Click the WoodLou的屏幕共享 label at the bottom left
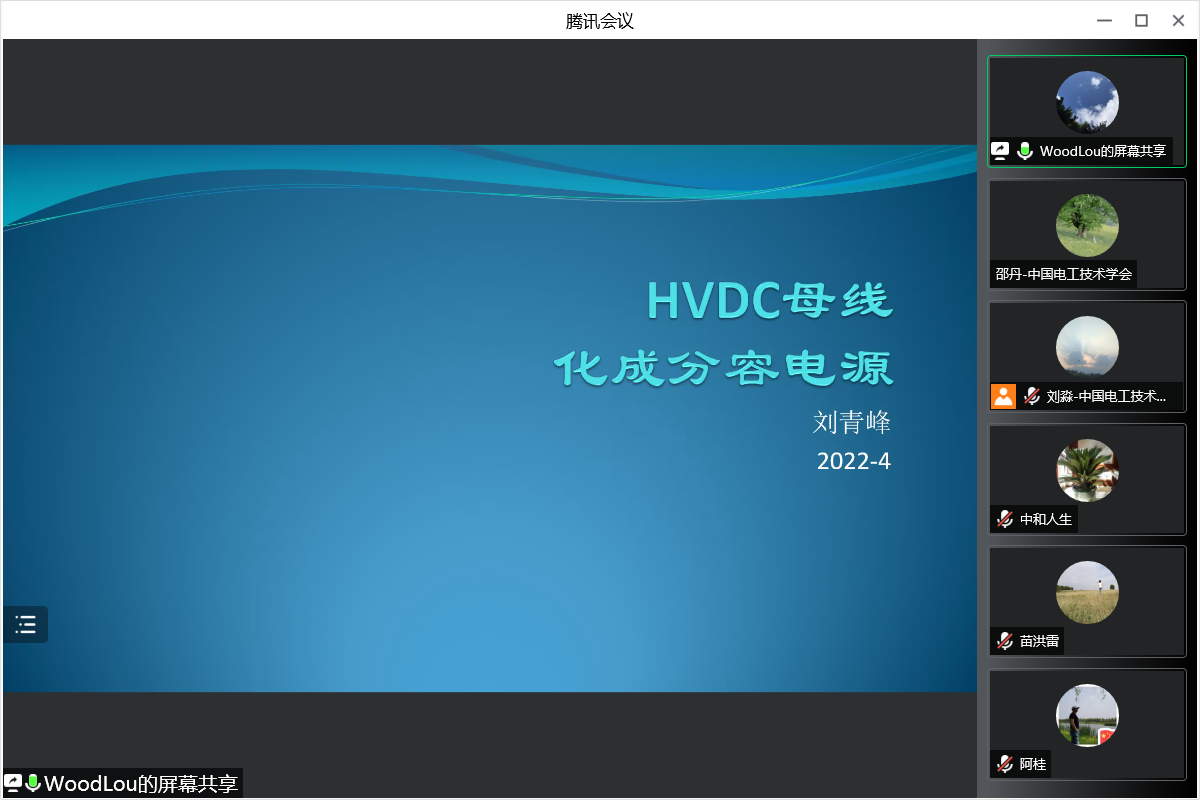The image size is (1200, 800). pos(141,783)
